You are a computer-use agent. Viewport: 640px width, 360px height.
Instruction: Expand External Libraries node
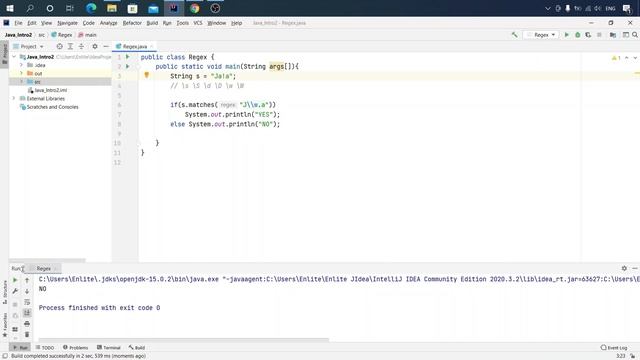(x=14, y=98)
